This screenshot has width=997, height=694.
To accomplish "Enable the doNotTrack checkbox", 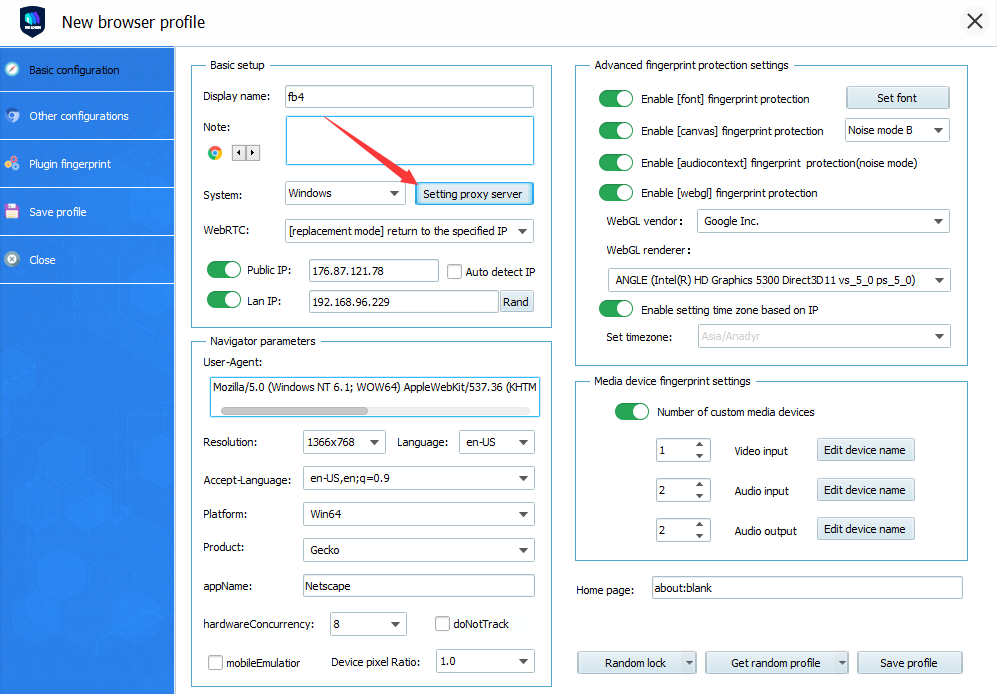I will point(442,623).
